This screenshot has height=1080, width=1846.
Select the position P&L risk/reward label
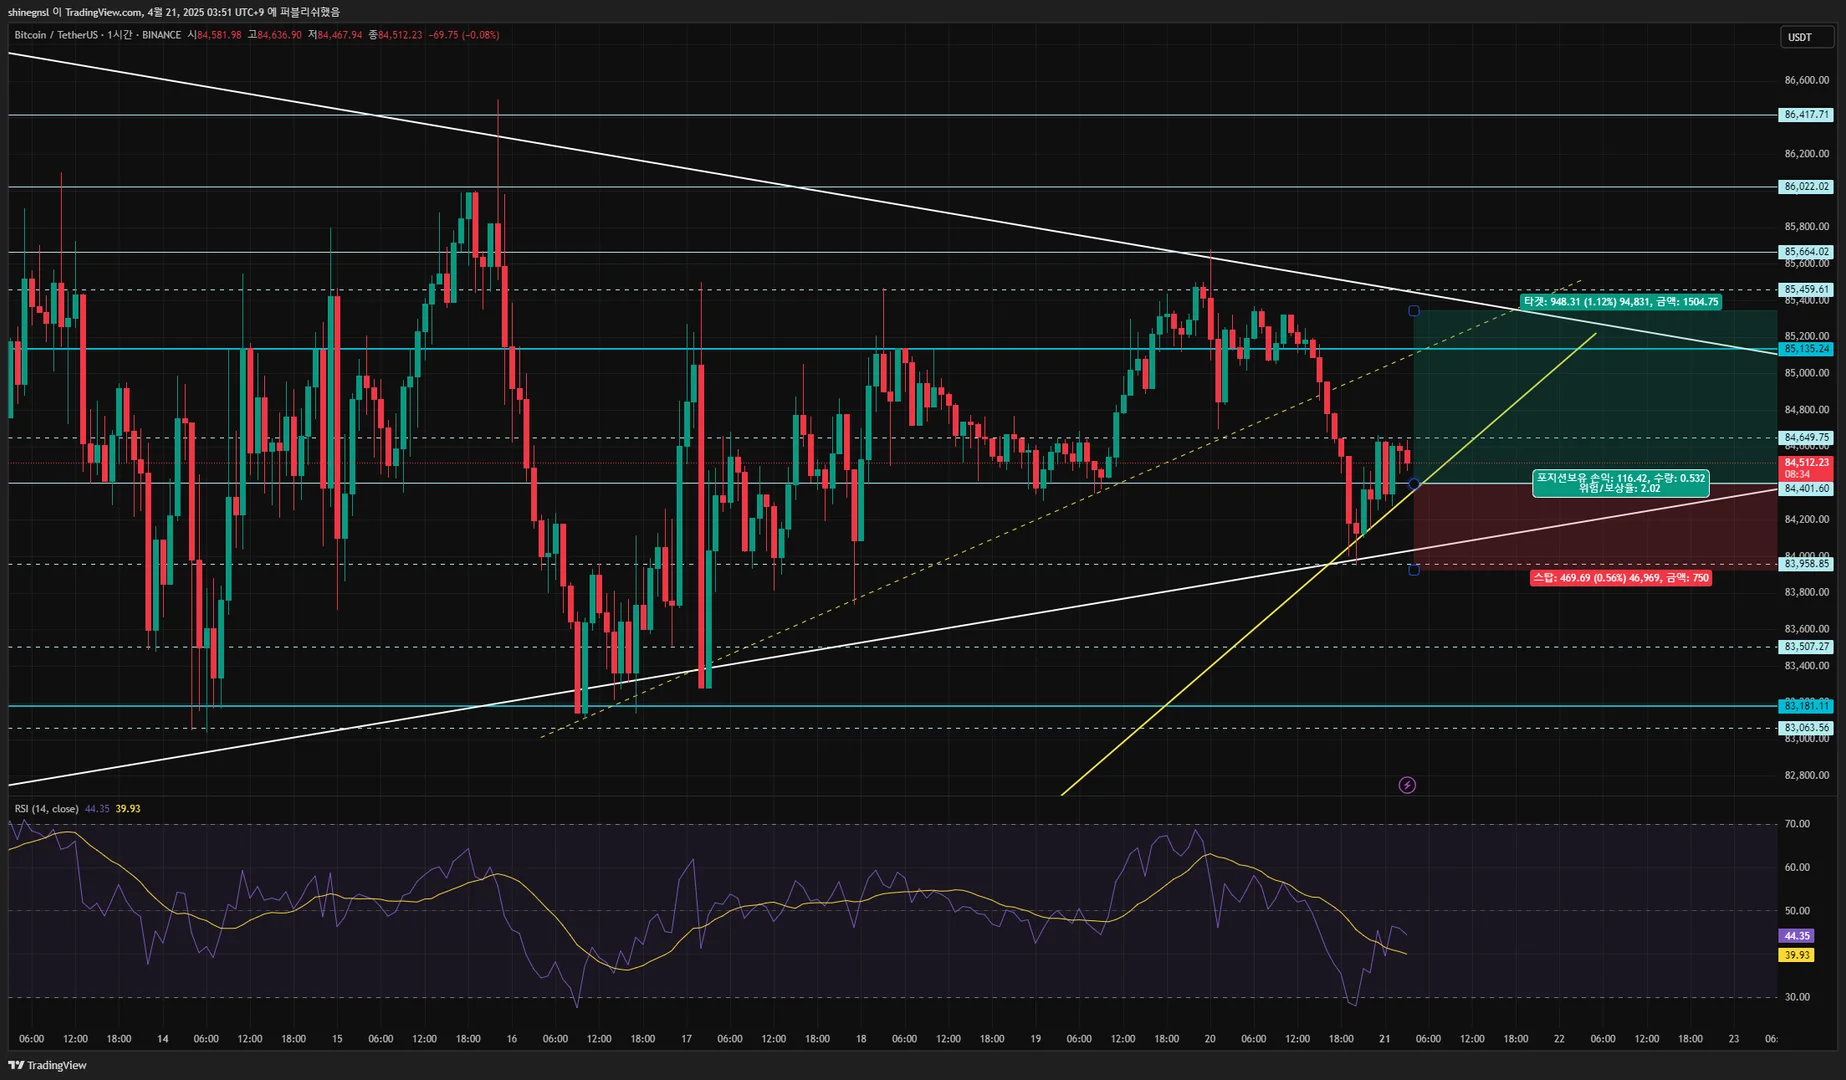(x=1620, y=483)
